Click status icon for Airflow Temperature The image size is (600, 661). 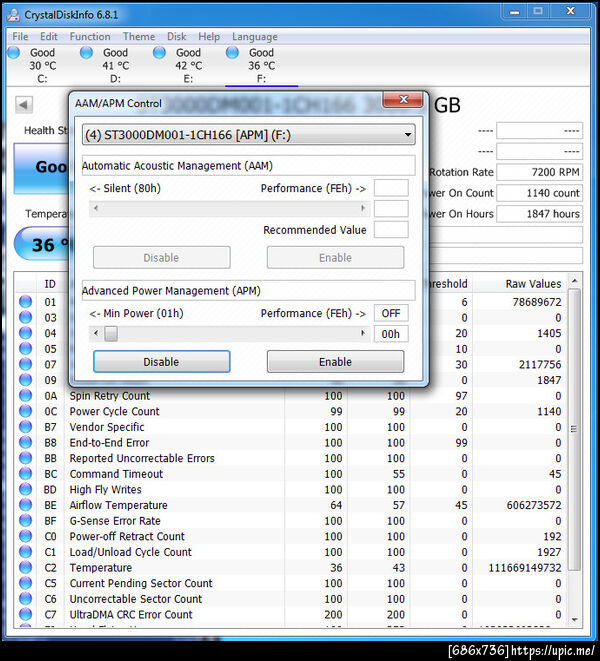tap(26, 505)
